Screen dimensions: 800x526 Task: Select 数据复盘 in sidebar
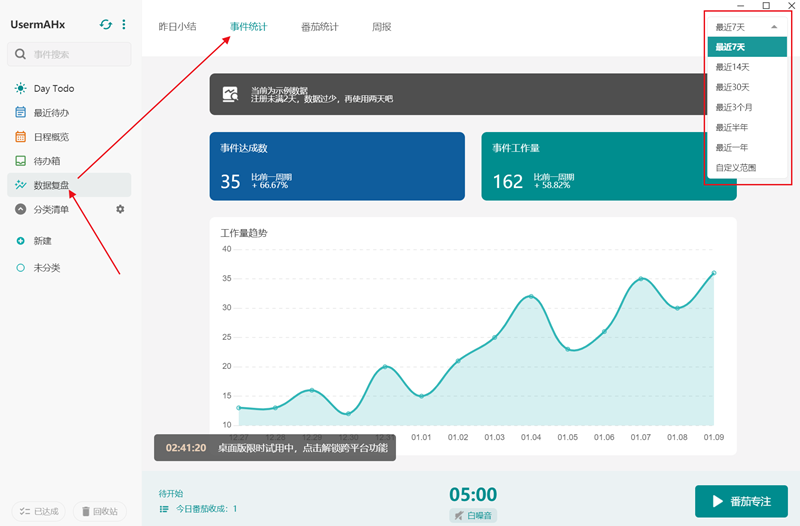[69, 185]
